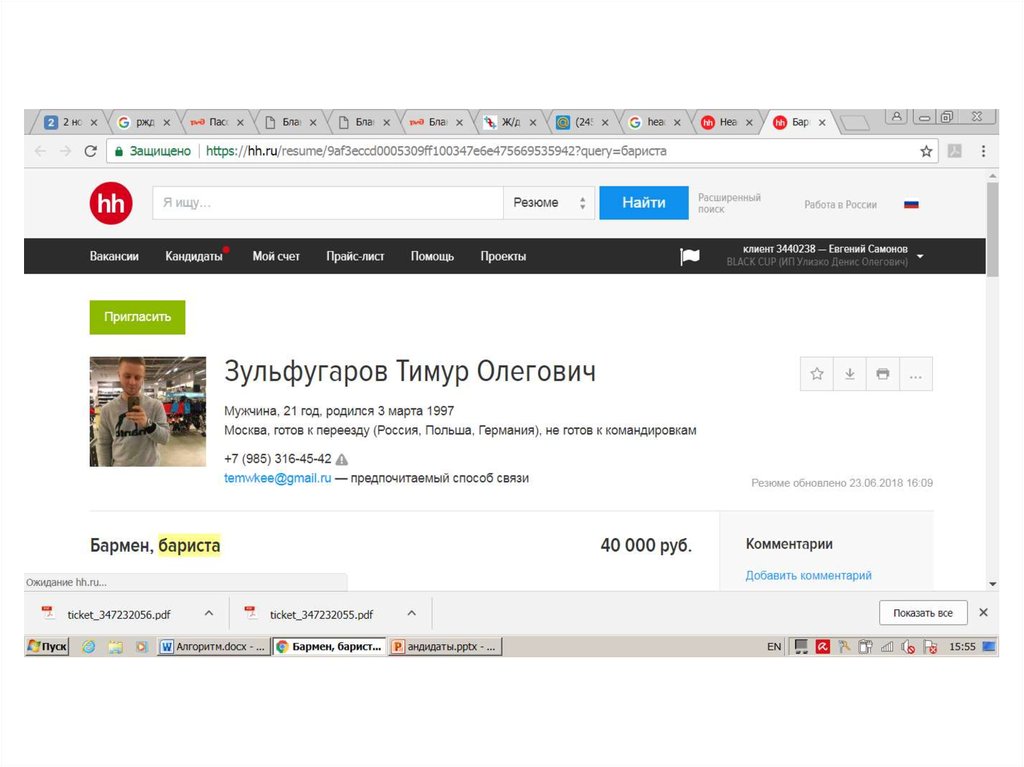Open the Вакансии menu item
The image size is (1024, 767).
114,257
